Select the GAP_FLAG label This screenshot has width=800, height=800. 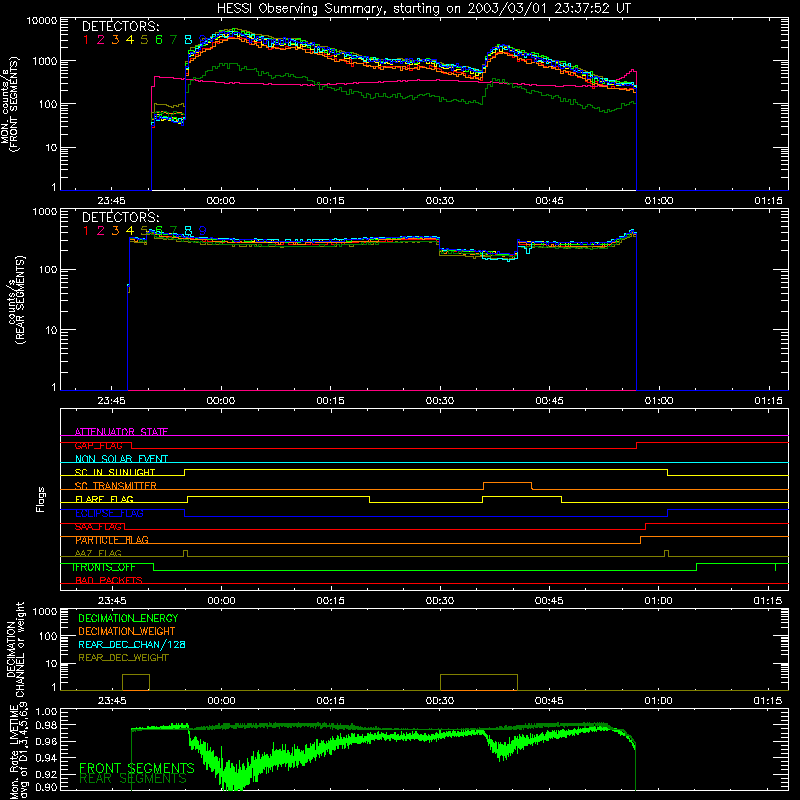click(98, 445)
